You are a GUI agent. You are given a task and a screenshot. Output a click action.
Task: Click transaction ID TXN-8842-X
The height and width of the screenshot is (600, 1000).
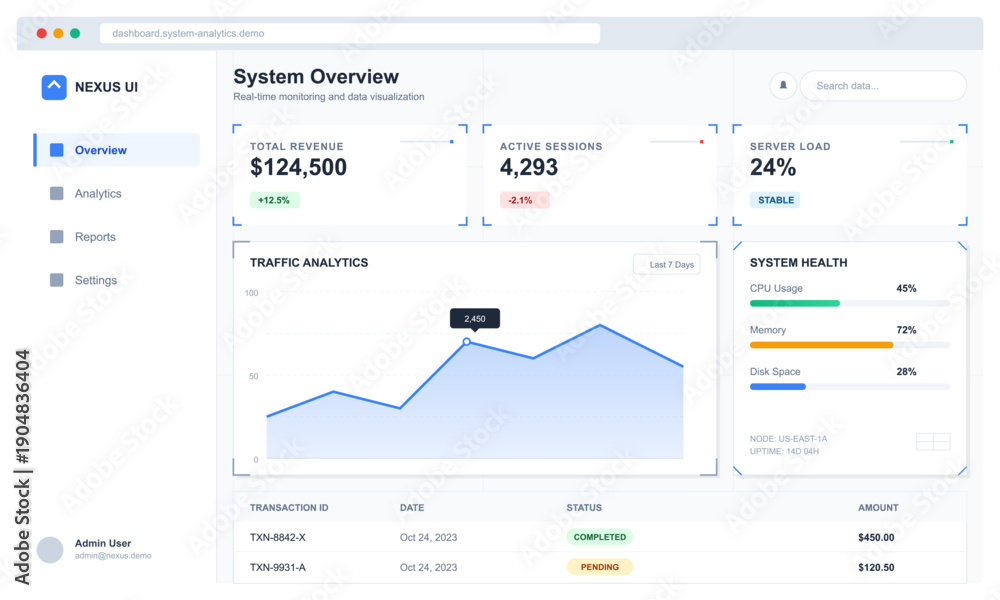[277, 538]
